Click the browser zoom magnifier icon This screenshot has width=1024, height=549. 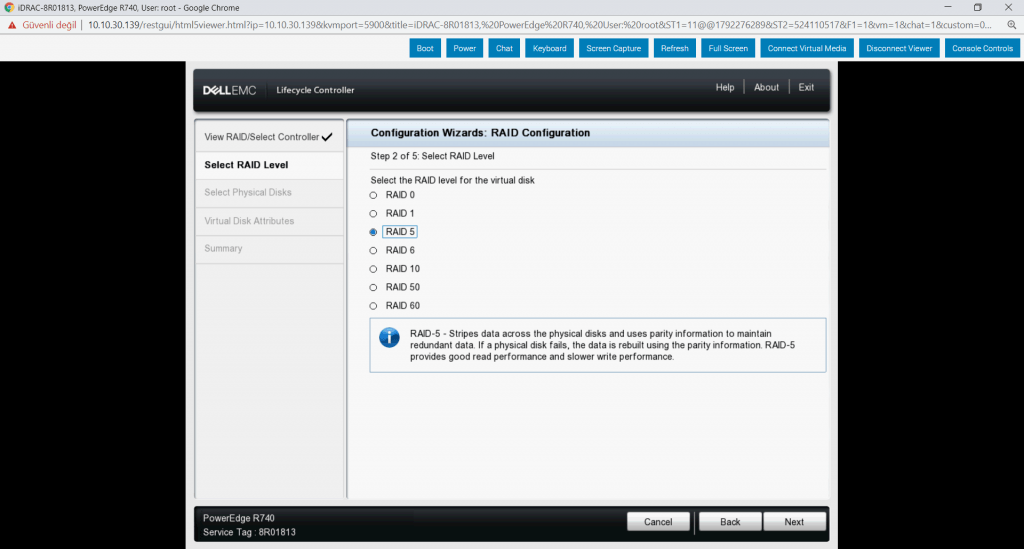coord(1011,24)
